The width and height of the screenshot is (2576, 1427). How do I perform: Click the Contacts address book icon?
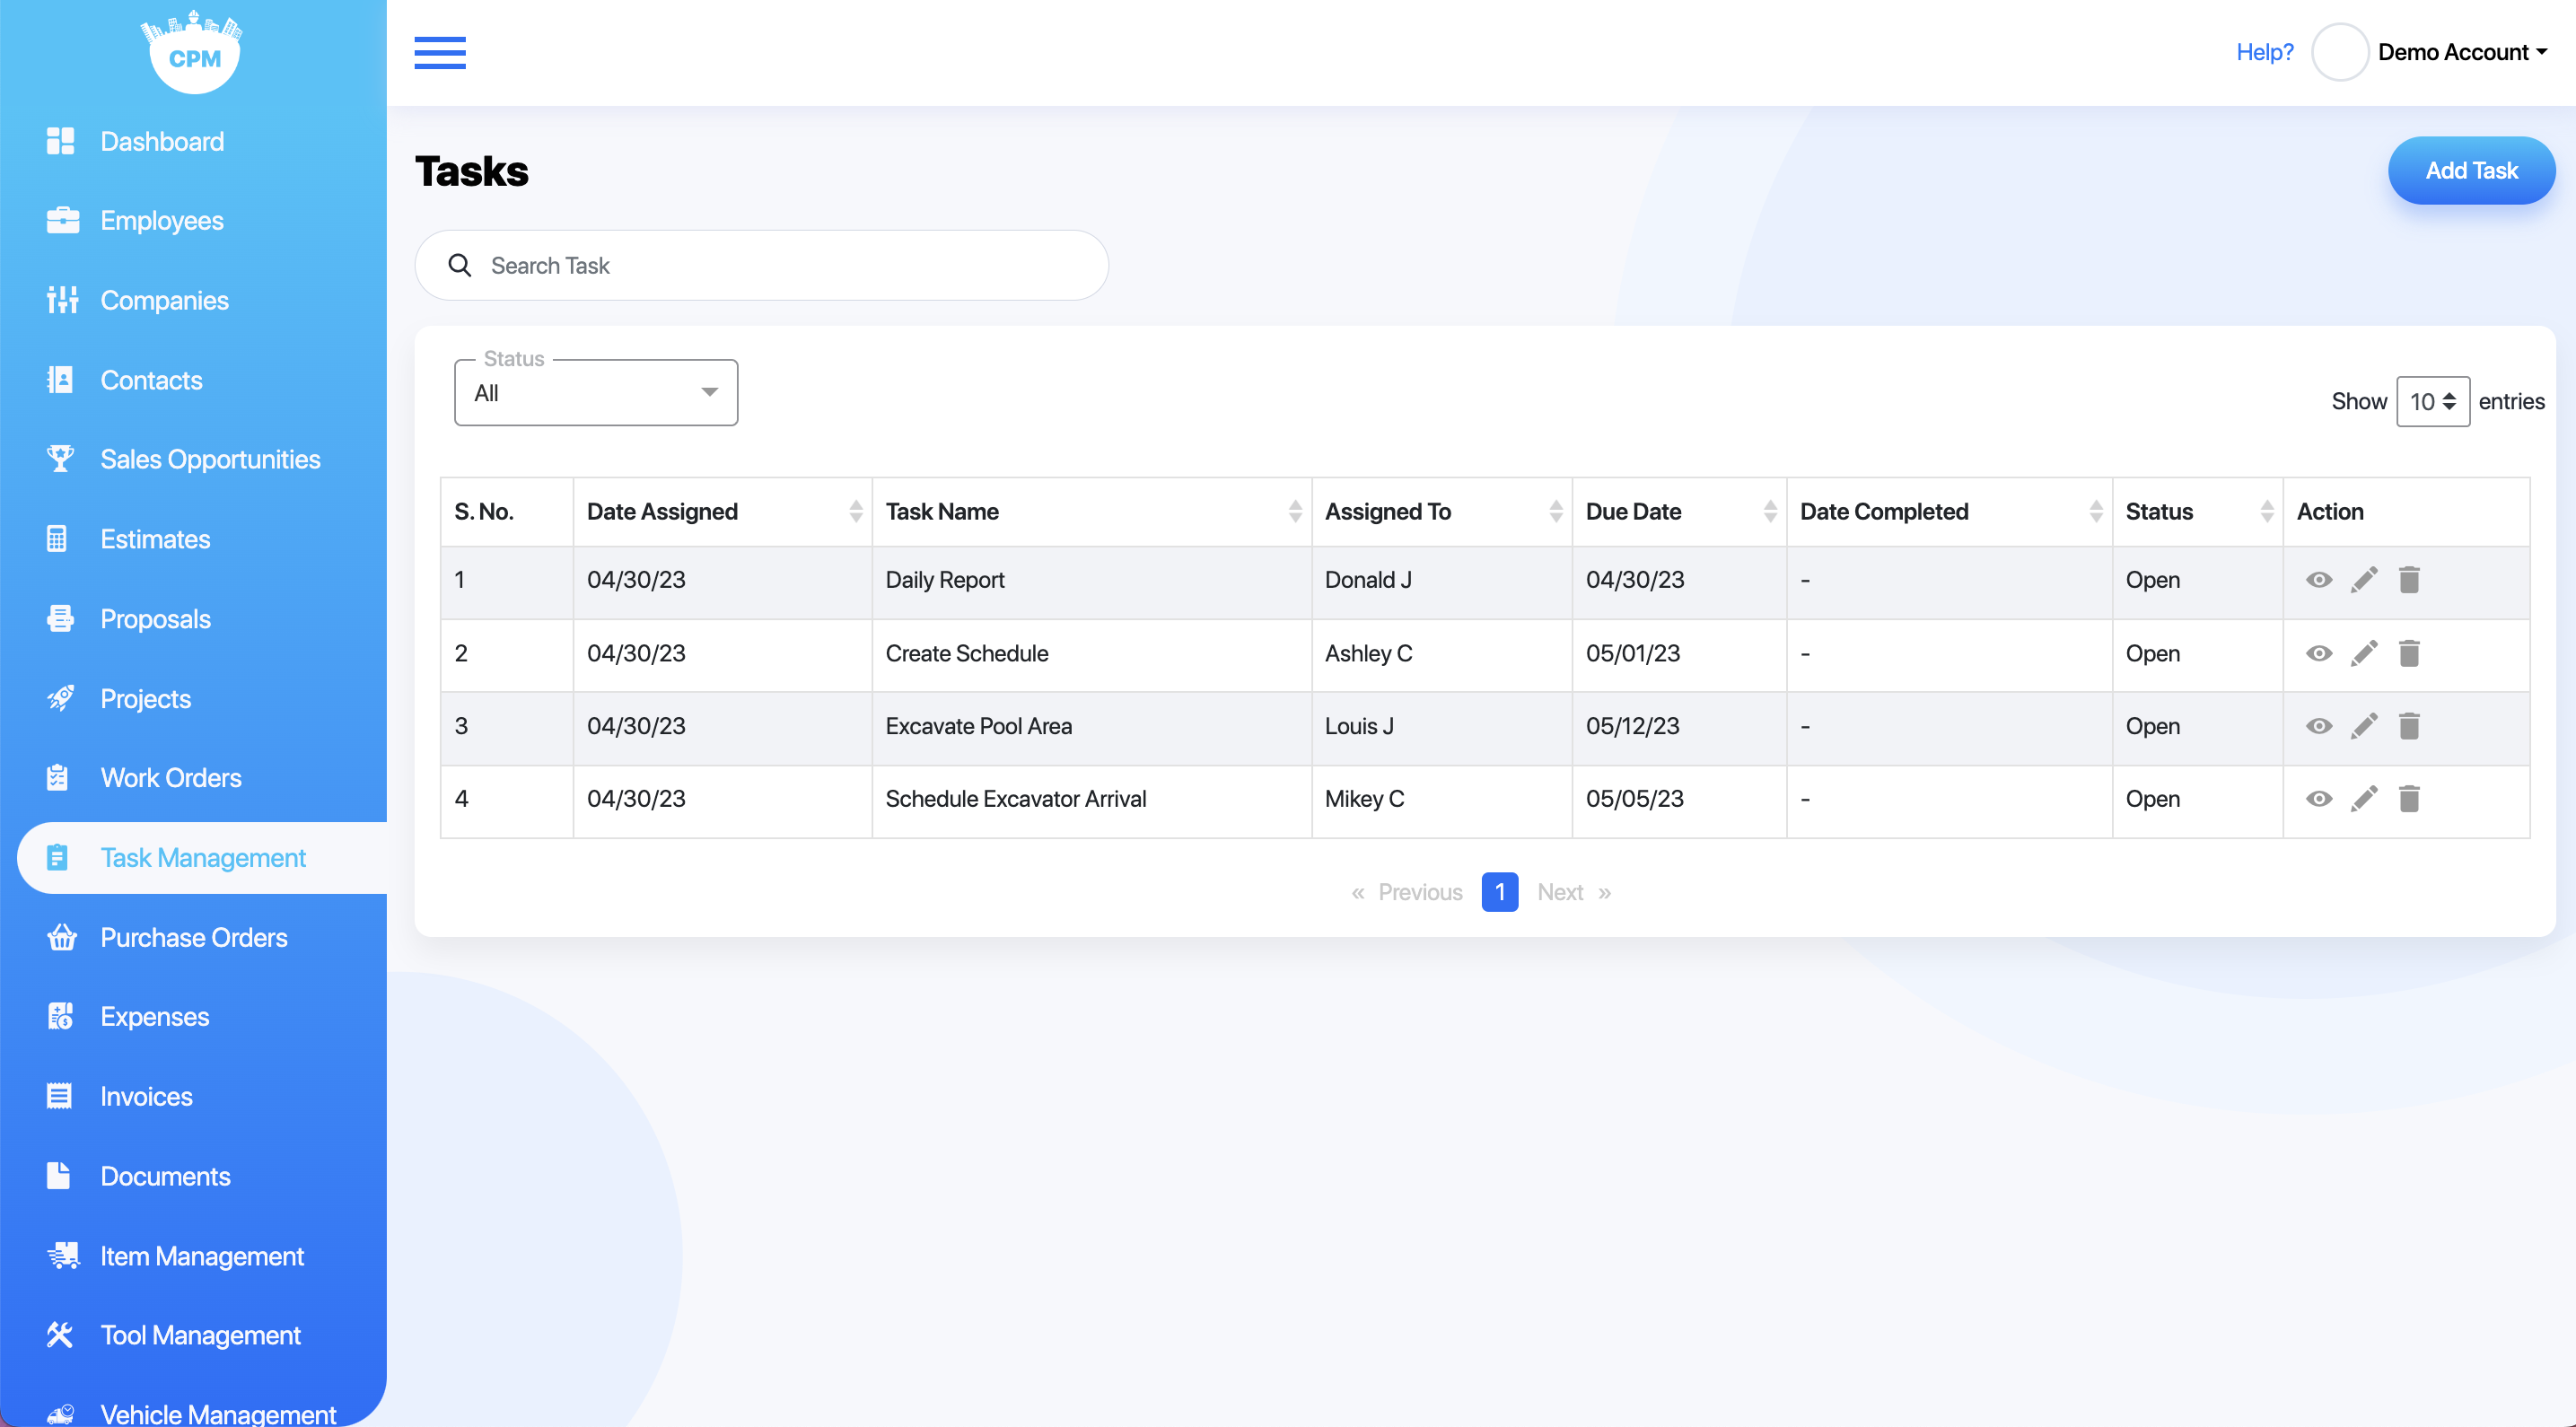tap(60, 380)
